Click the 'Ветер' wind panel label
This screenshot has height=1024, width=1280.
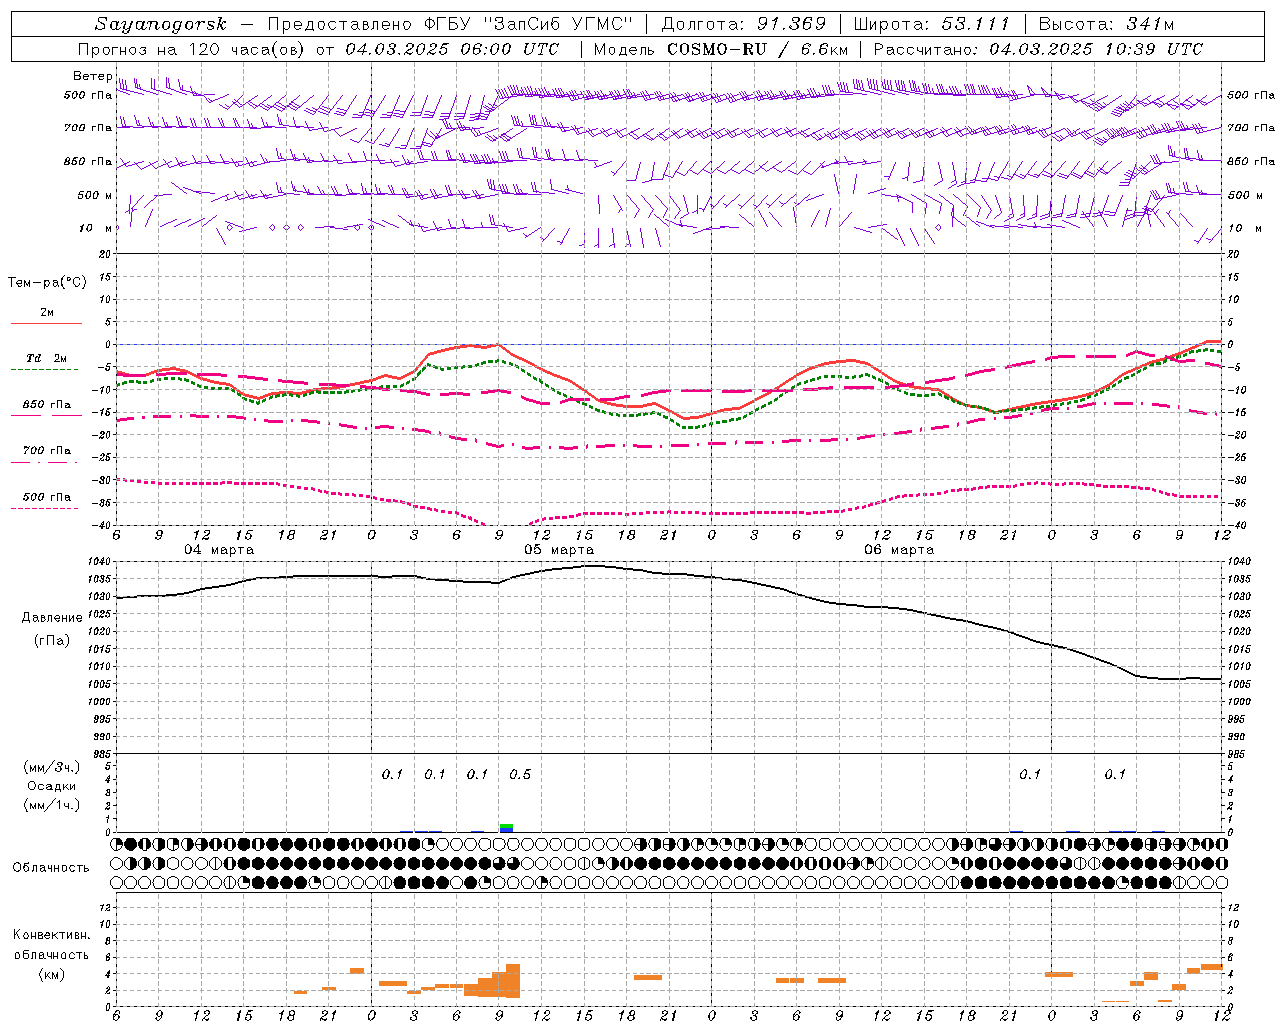tap(92, 76)
